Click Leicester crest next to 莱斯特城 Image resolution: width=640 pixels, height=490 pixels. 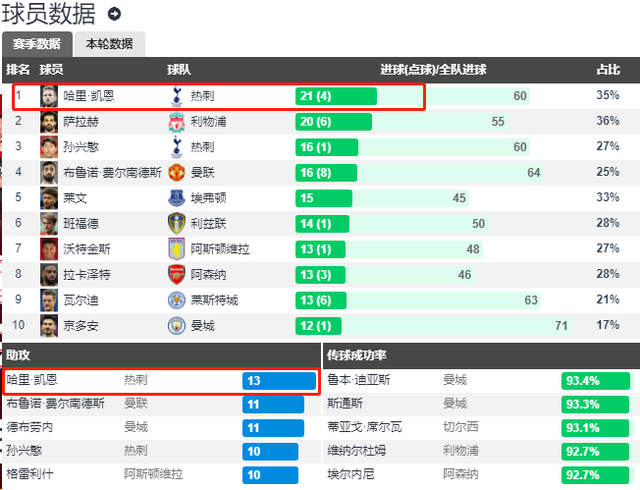[x=176, y=300]
